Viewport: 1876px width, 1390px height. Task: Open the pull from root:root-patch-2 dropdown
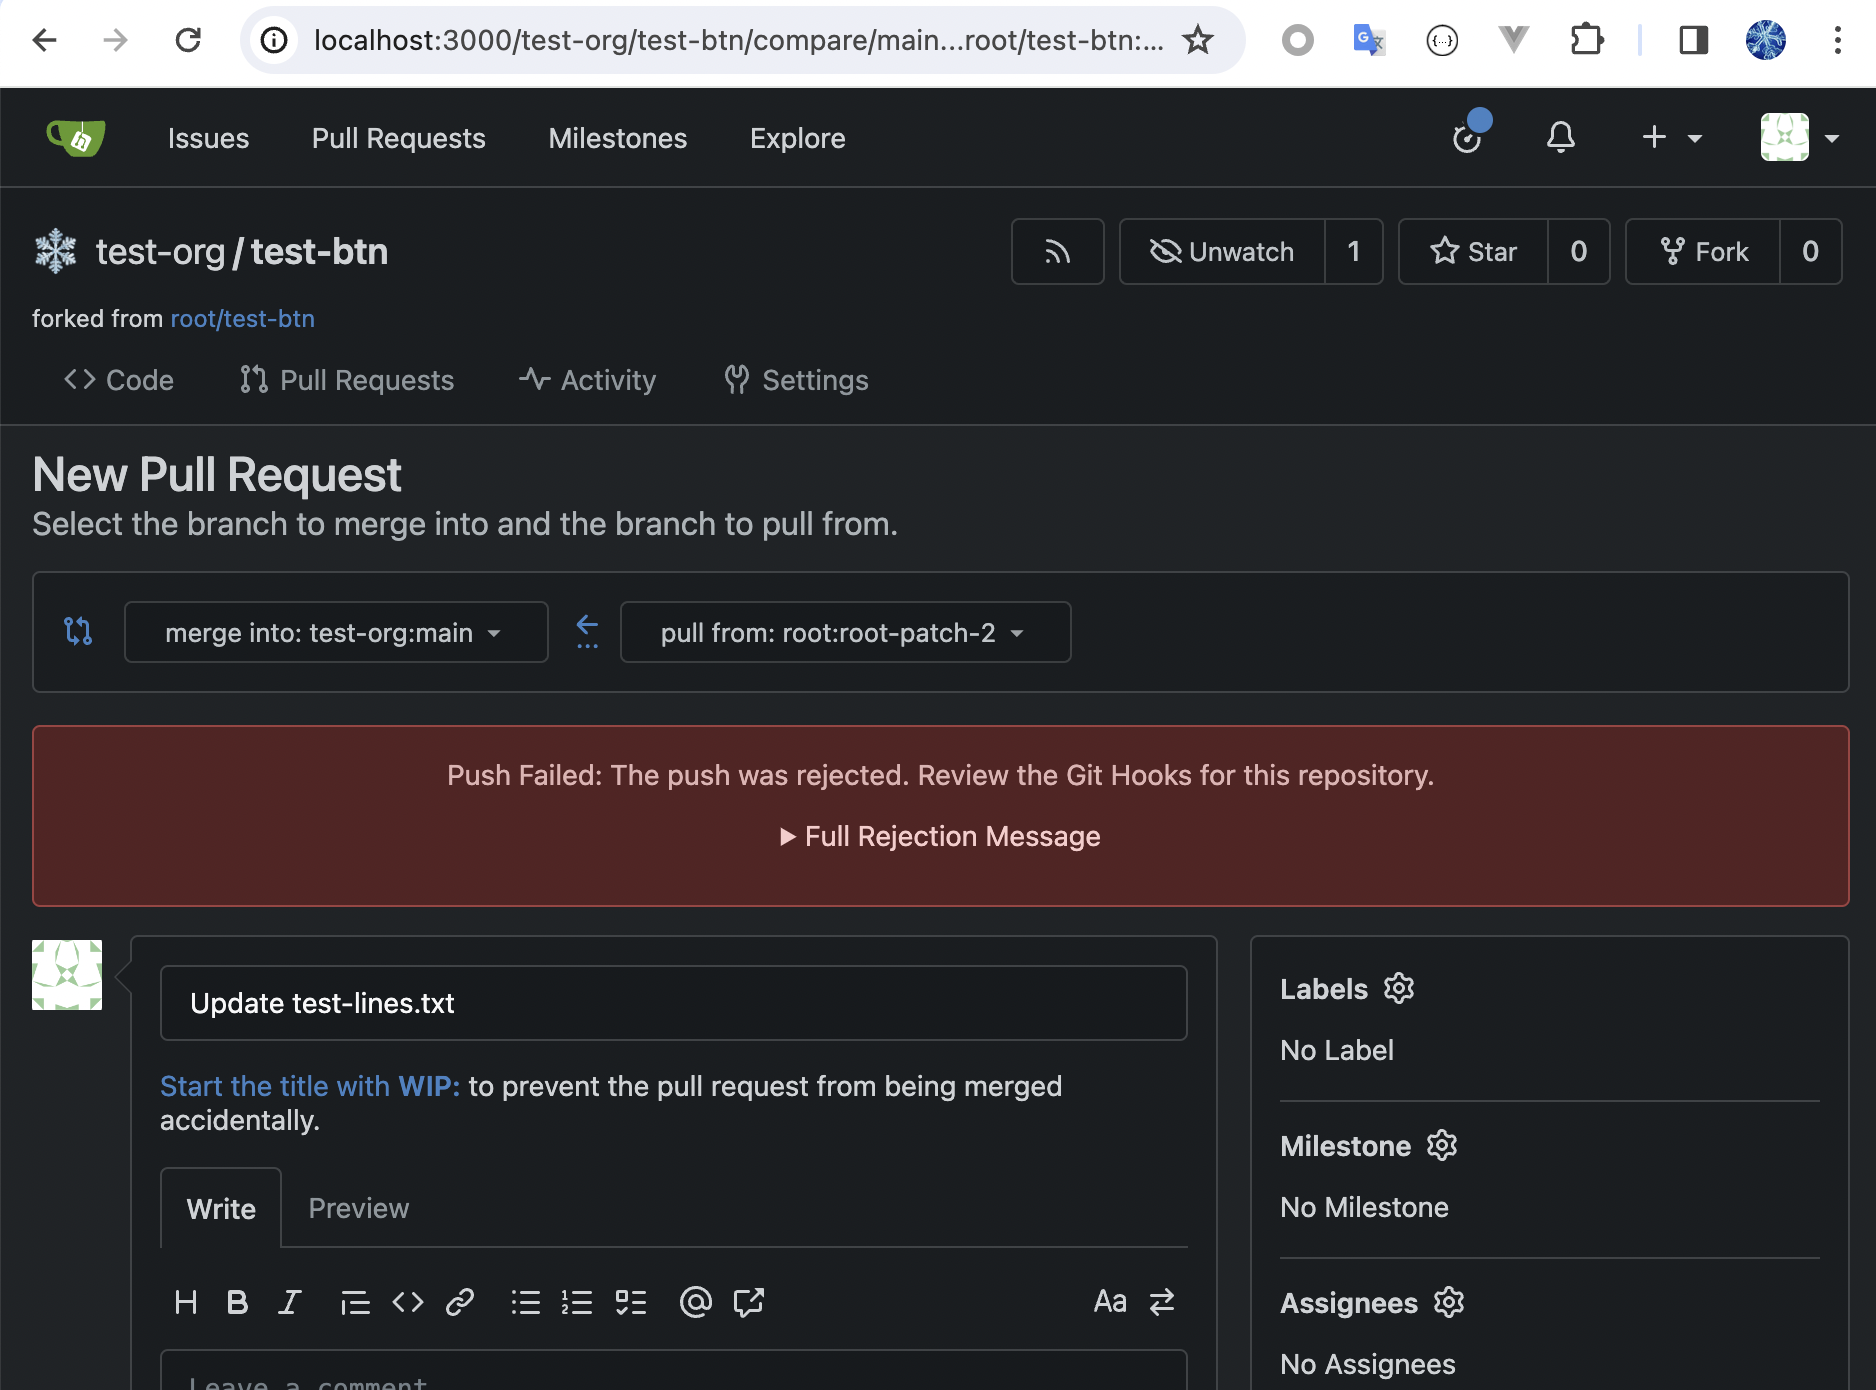point(845,633)
